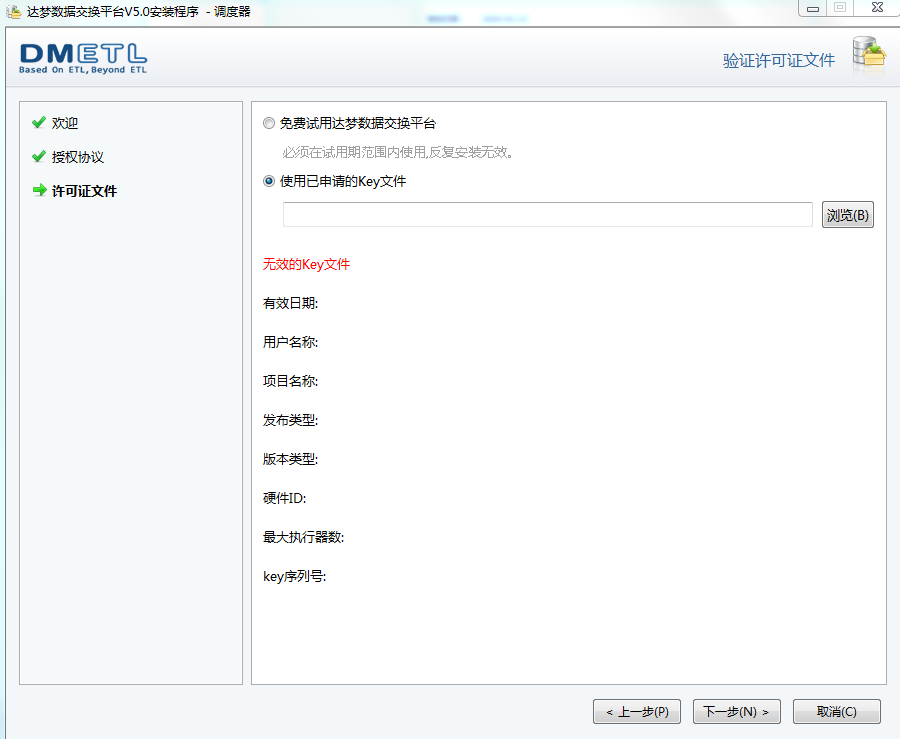The width and height of the screenshot is (900, 739).
Task: Click the database install icon in header
Action: tap(869, 55)
